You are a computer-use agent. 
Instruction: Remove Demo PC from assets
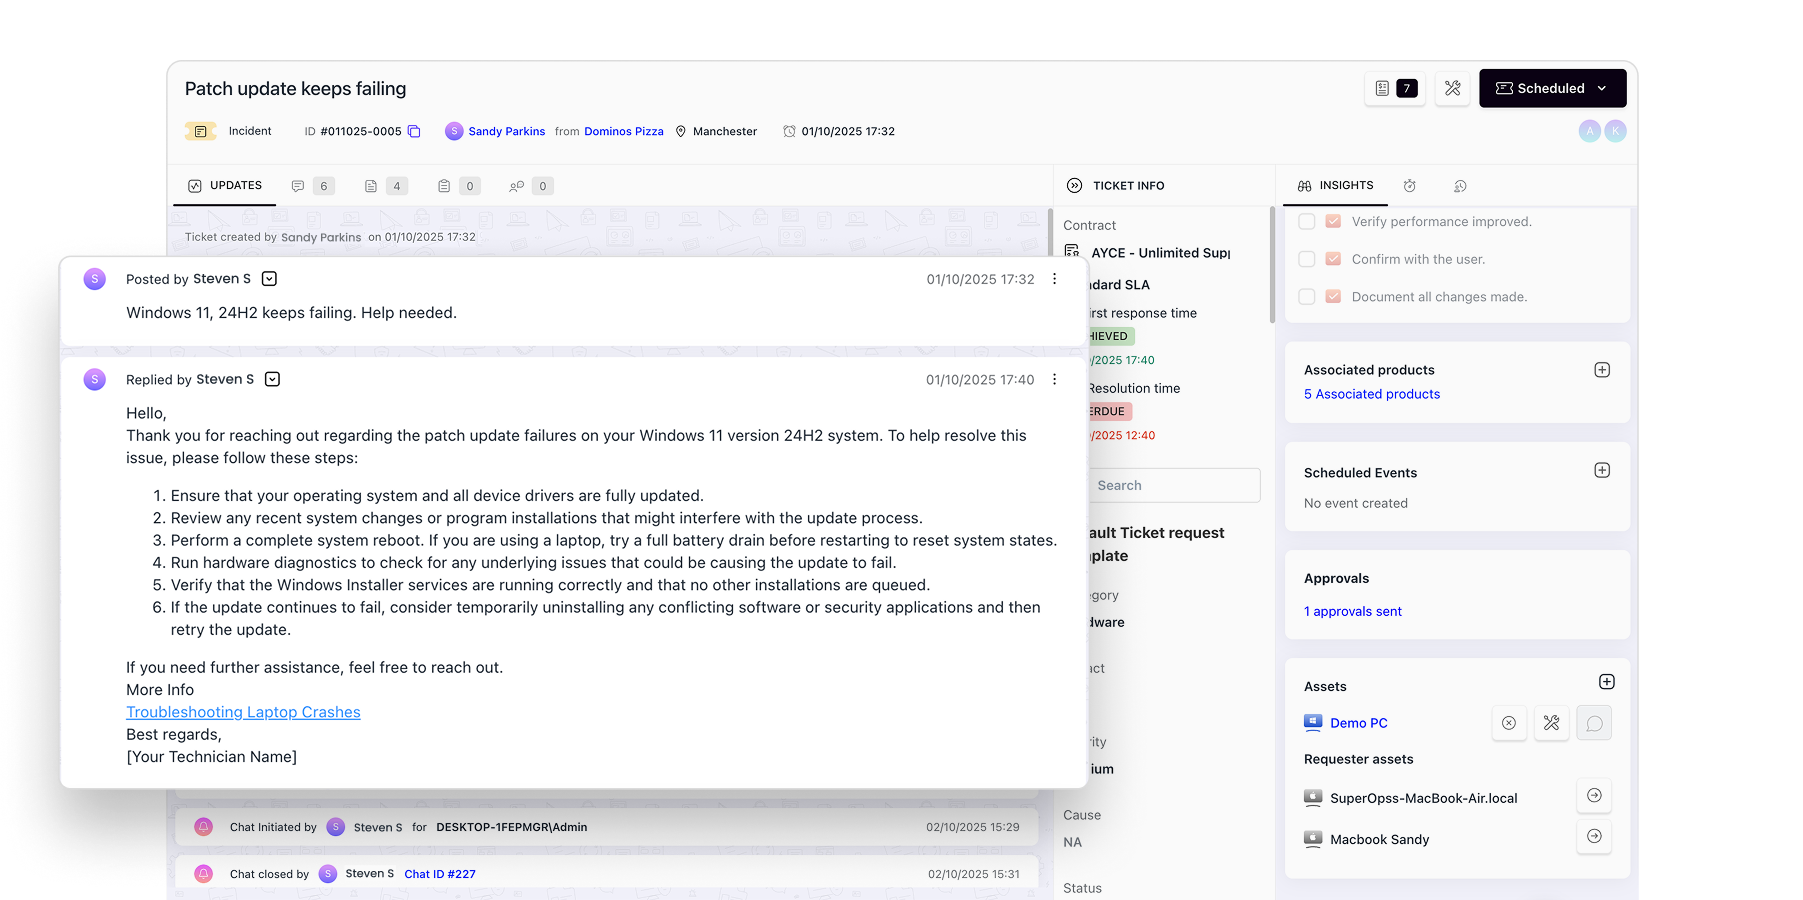[x=1508, y=723]
